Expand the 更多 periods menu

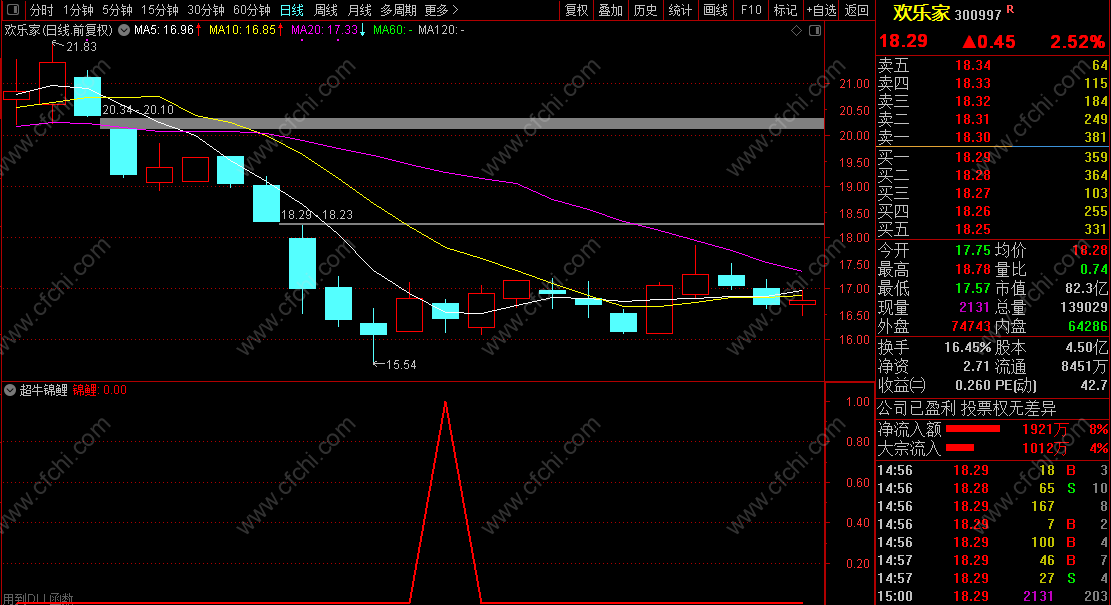click(441, 10)
